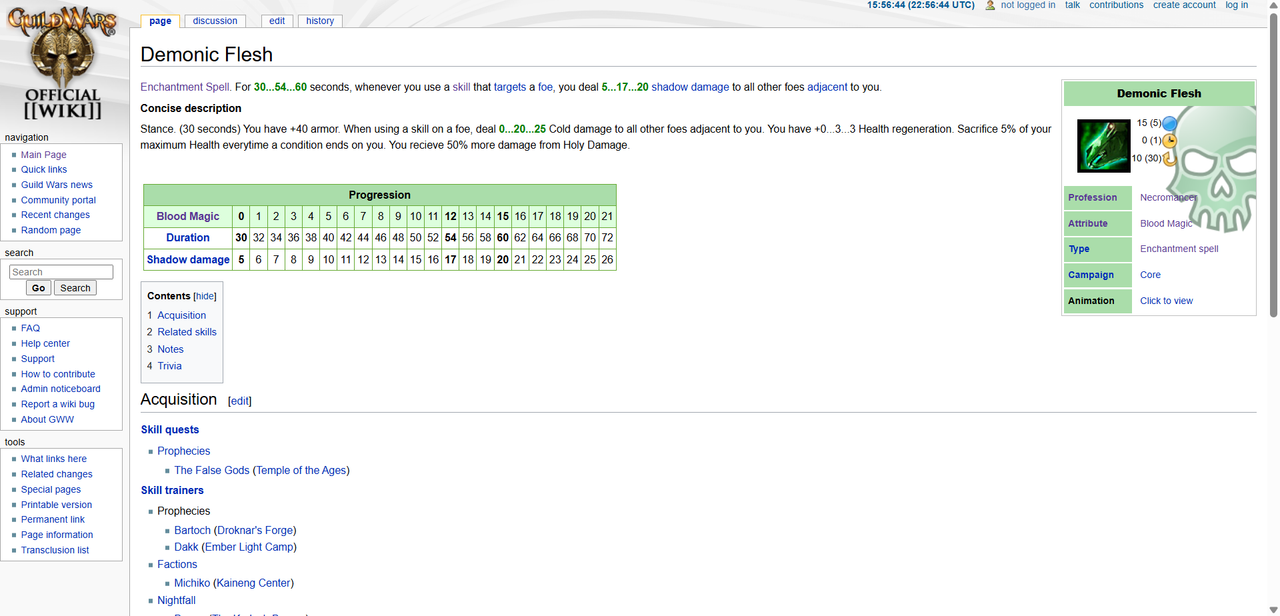1280x616 pixels.
Task: Click the Enchantment Spell link in description
Action: (185, 87)
